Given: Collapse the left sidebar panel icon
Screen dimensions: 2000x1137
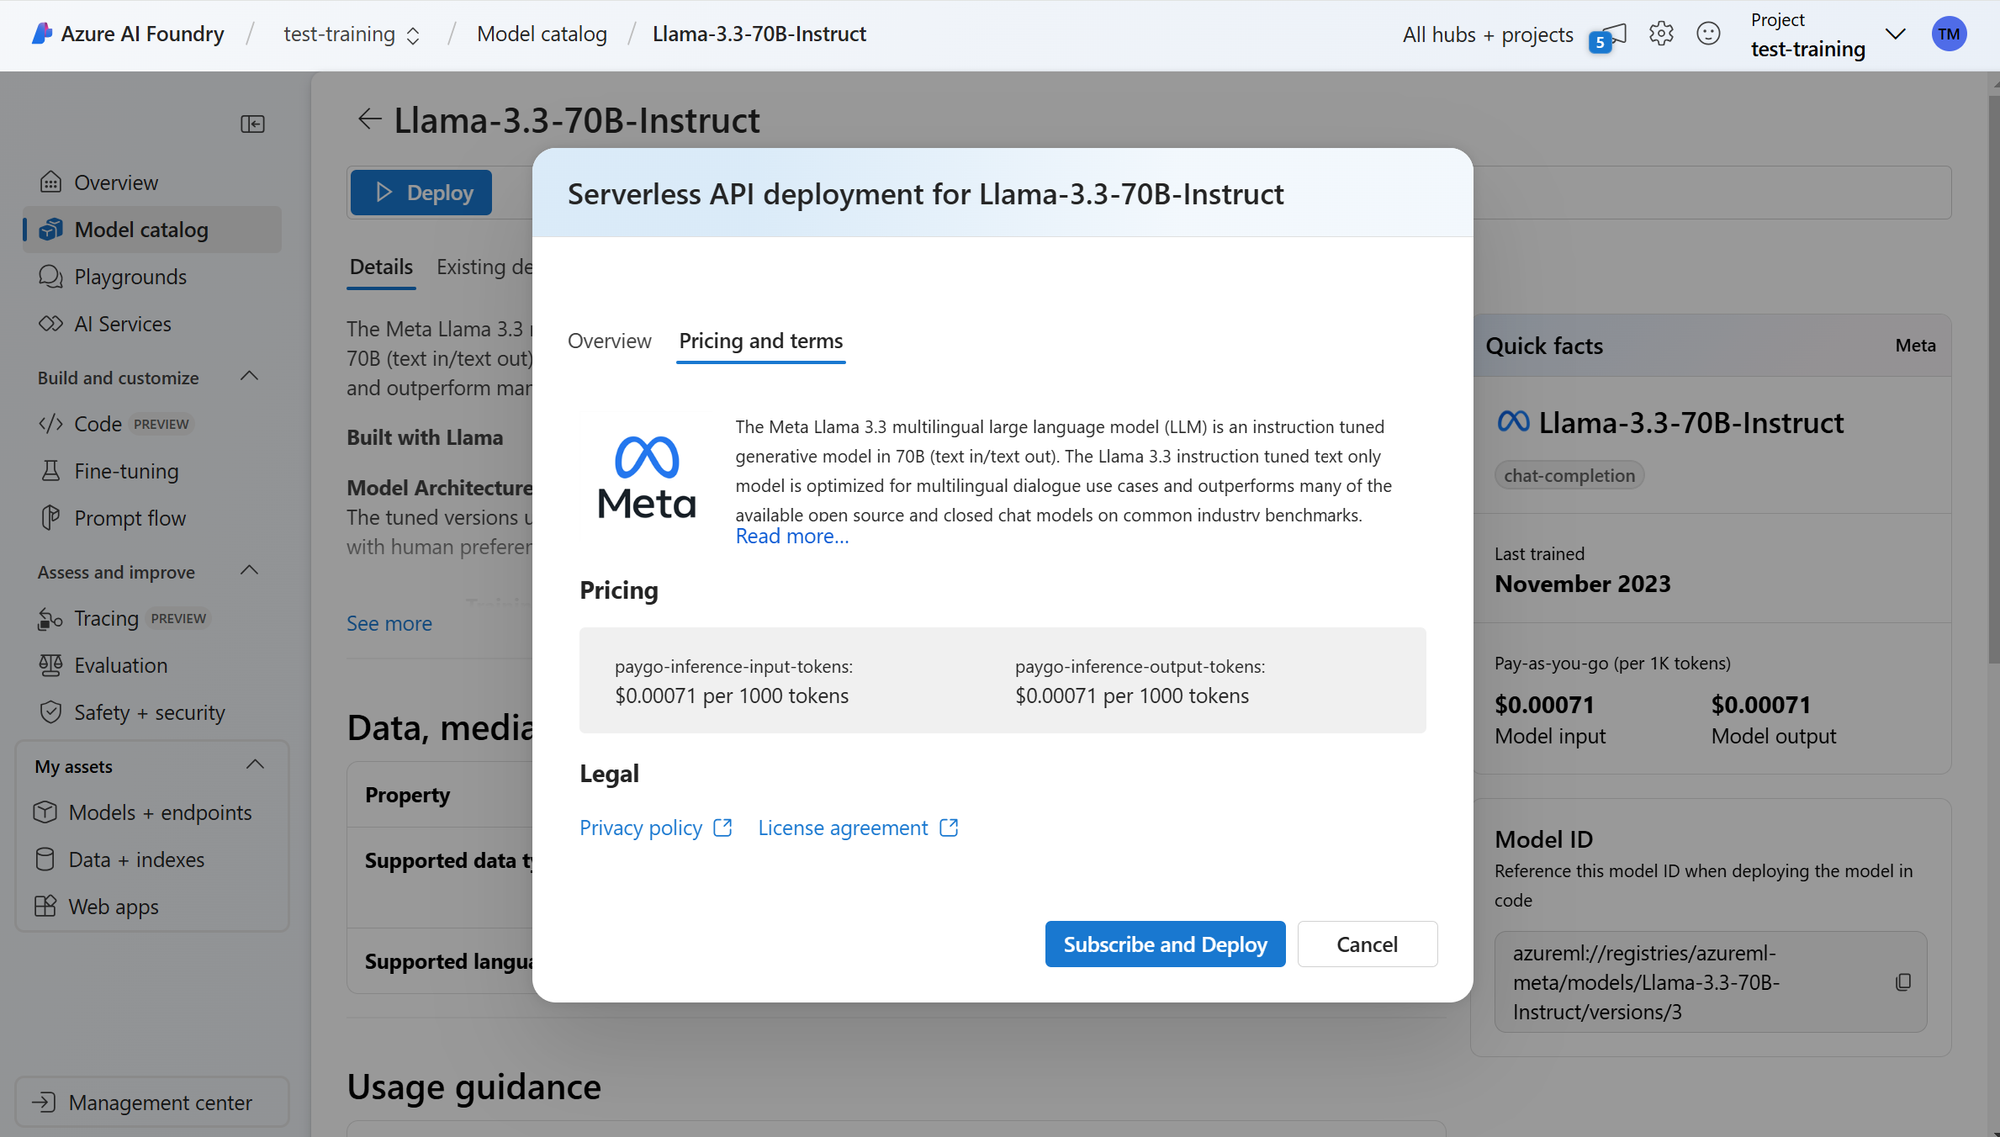Looking at the screenshot, I should (253, 124).
